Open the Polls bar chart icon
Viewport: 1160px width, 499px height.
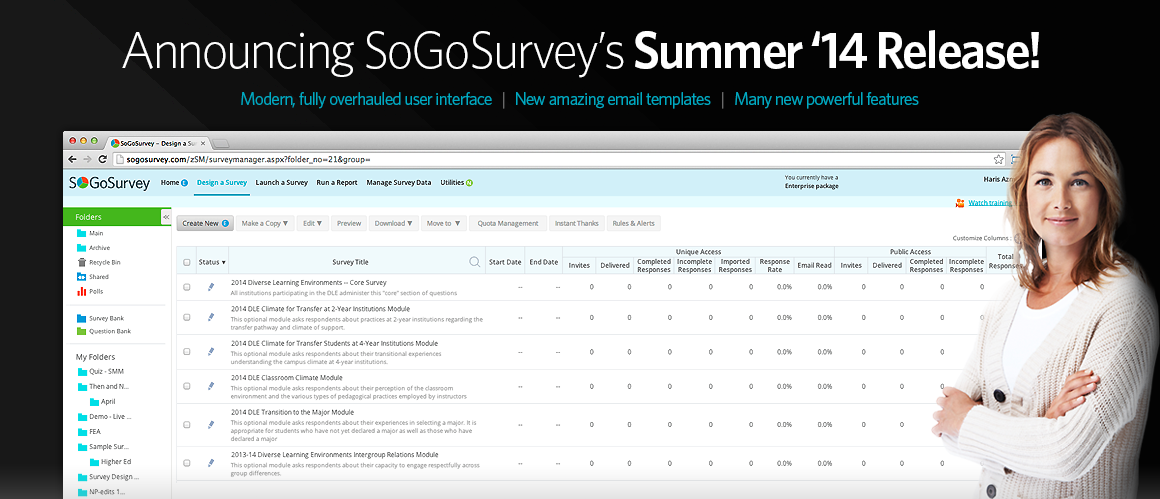[81, 291]
